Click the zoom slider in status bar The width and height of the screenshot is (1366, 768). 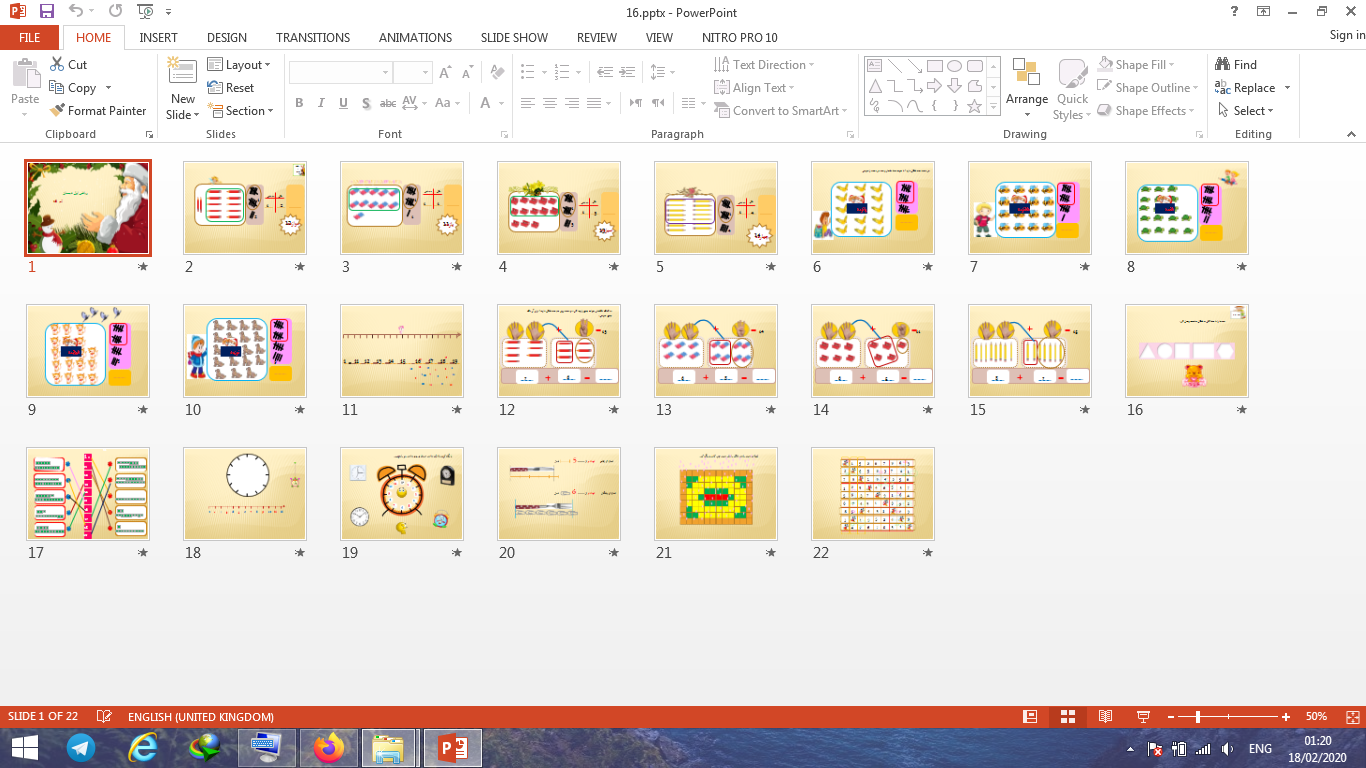[x=1198, y=717]
